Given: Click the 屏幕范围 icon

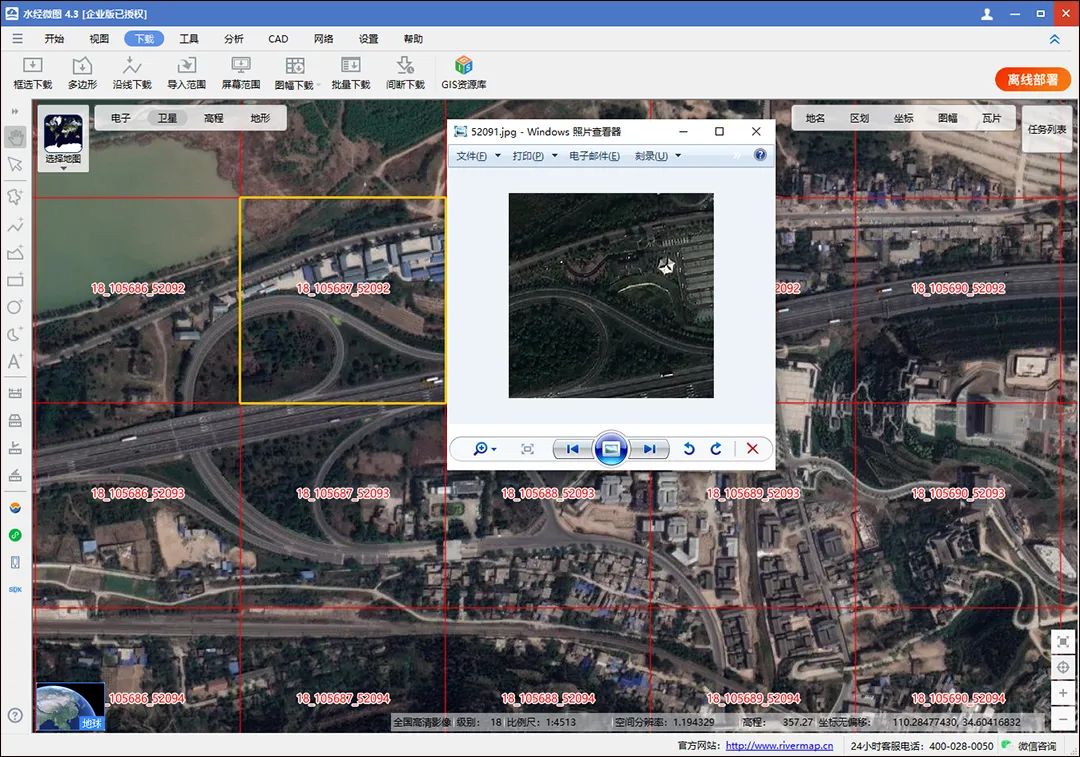Looking at the screenshot, I should 240,73.
